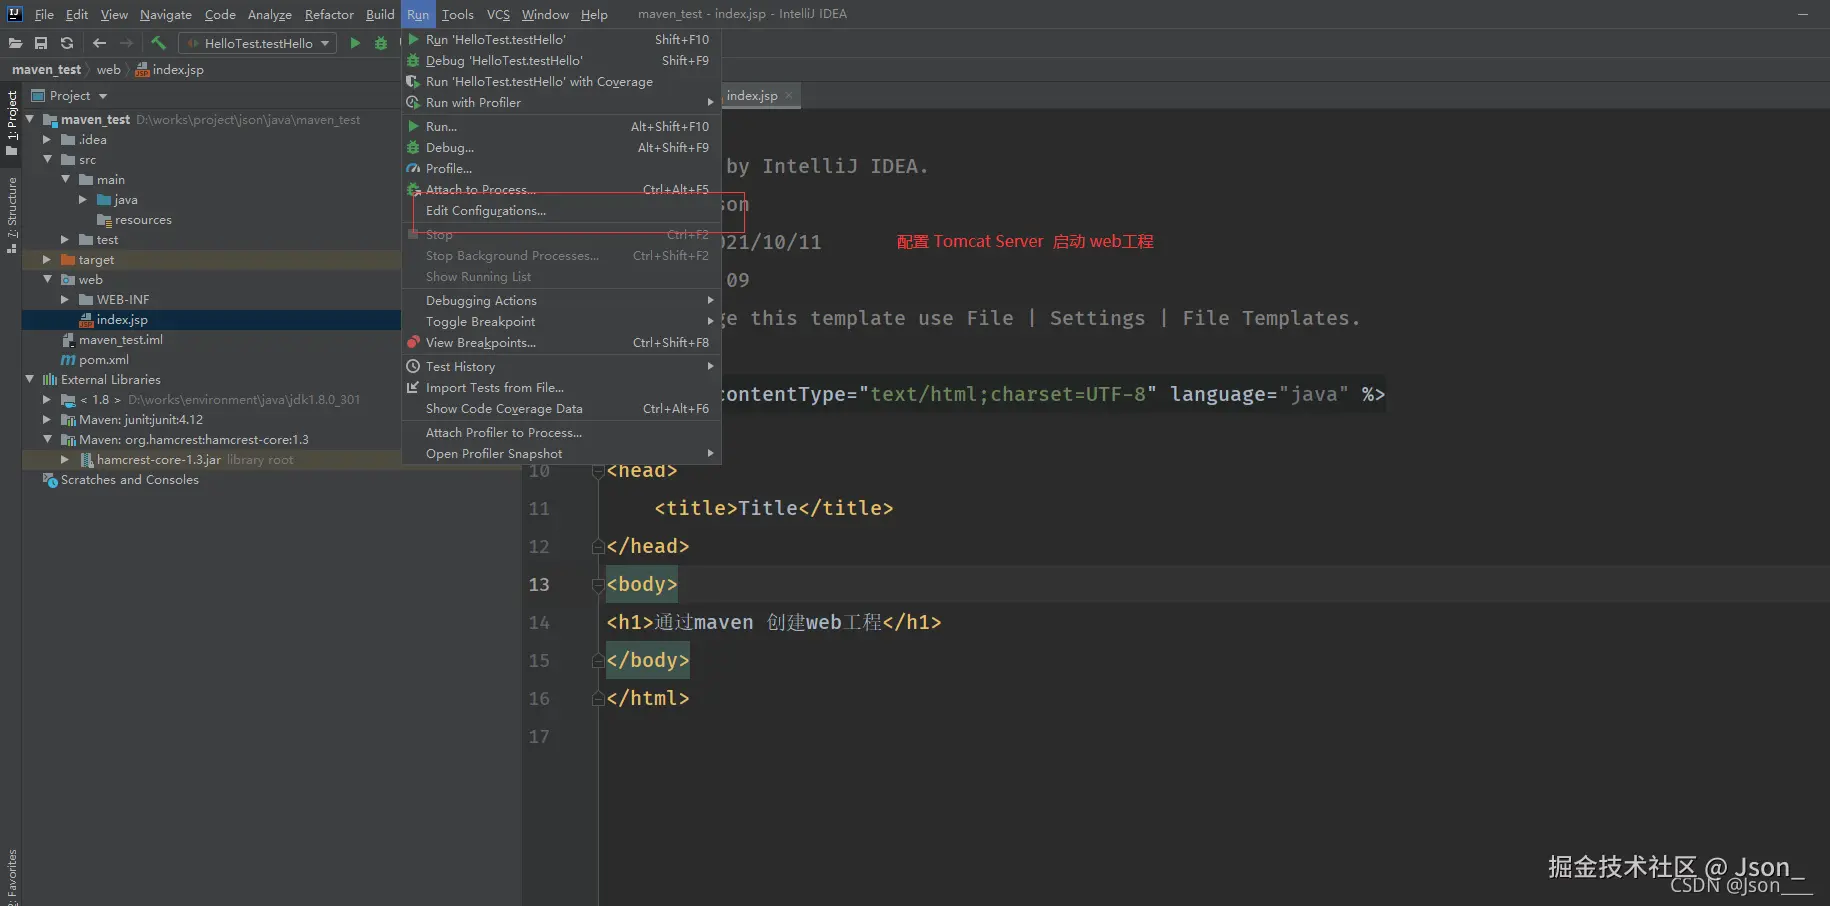The image size is (1830, 906).
Task: Open the Refactor menu
Action: click(x=329, y=14)
